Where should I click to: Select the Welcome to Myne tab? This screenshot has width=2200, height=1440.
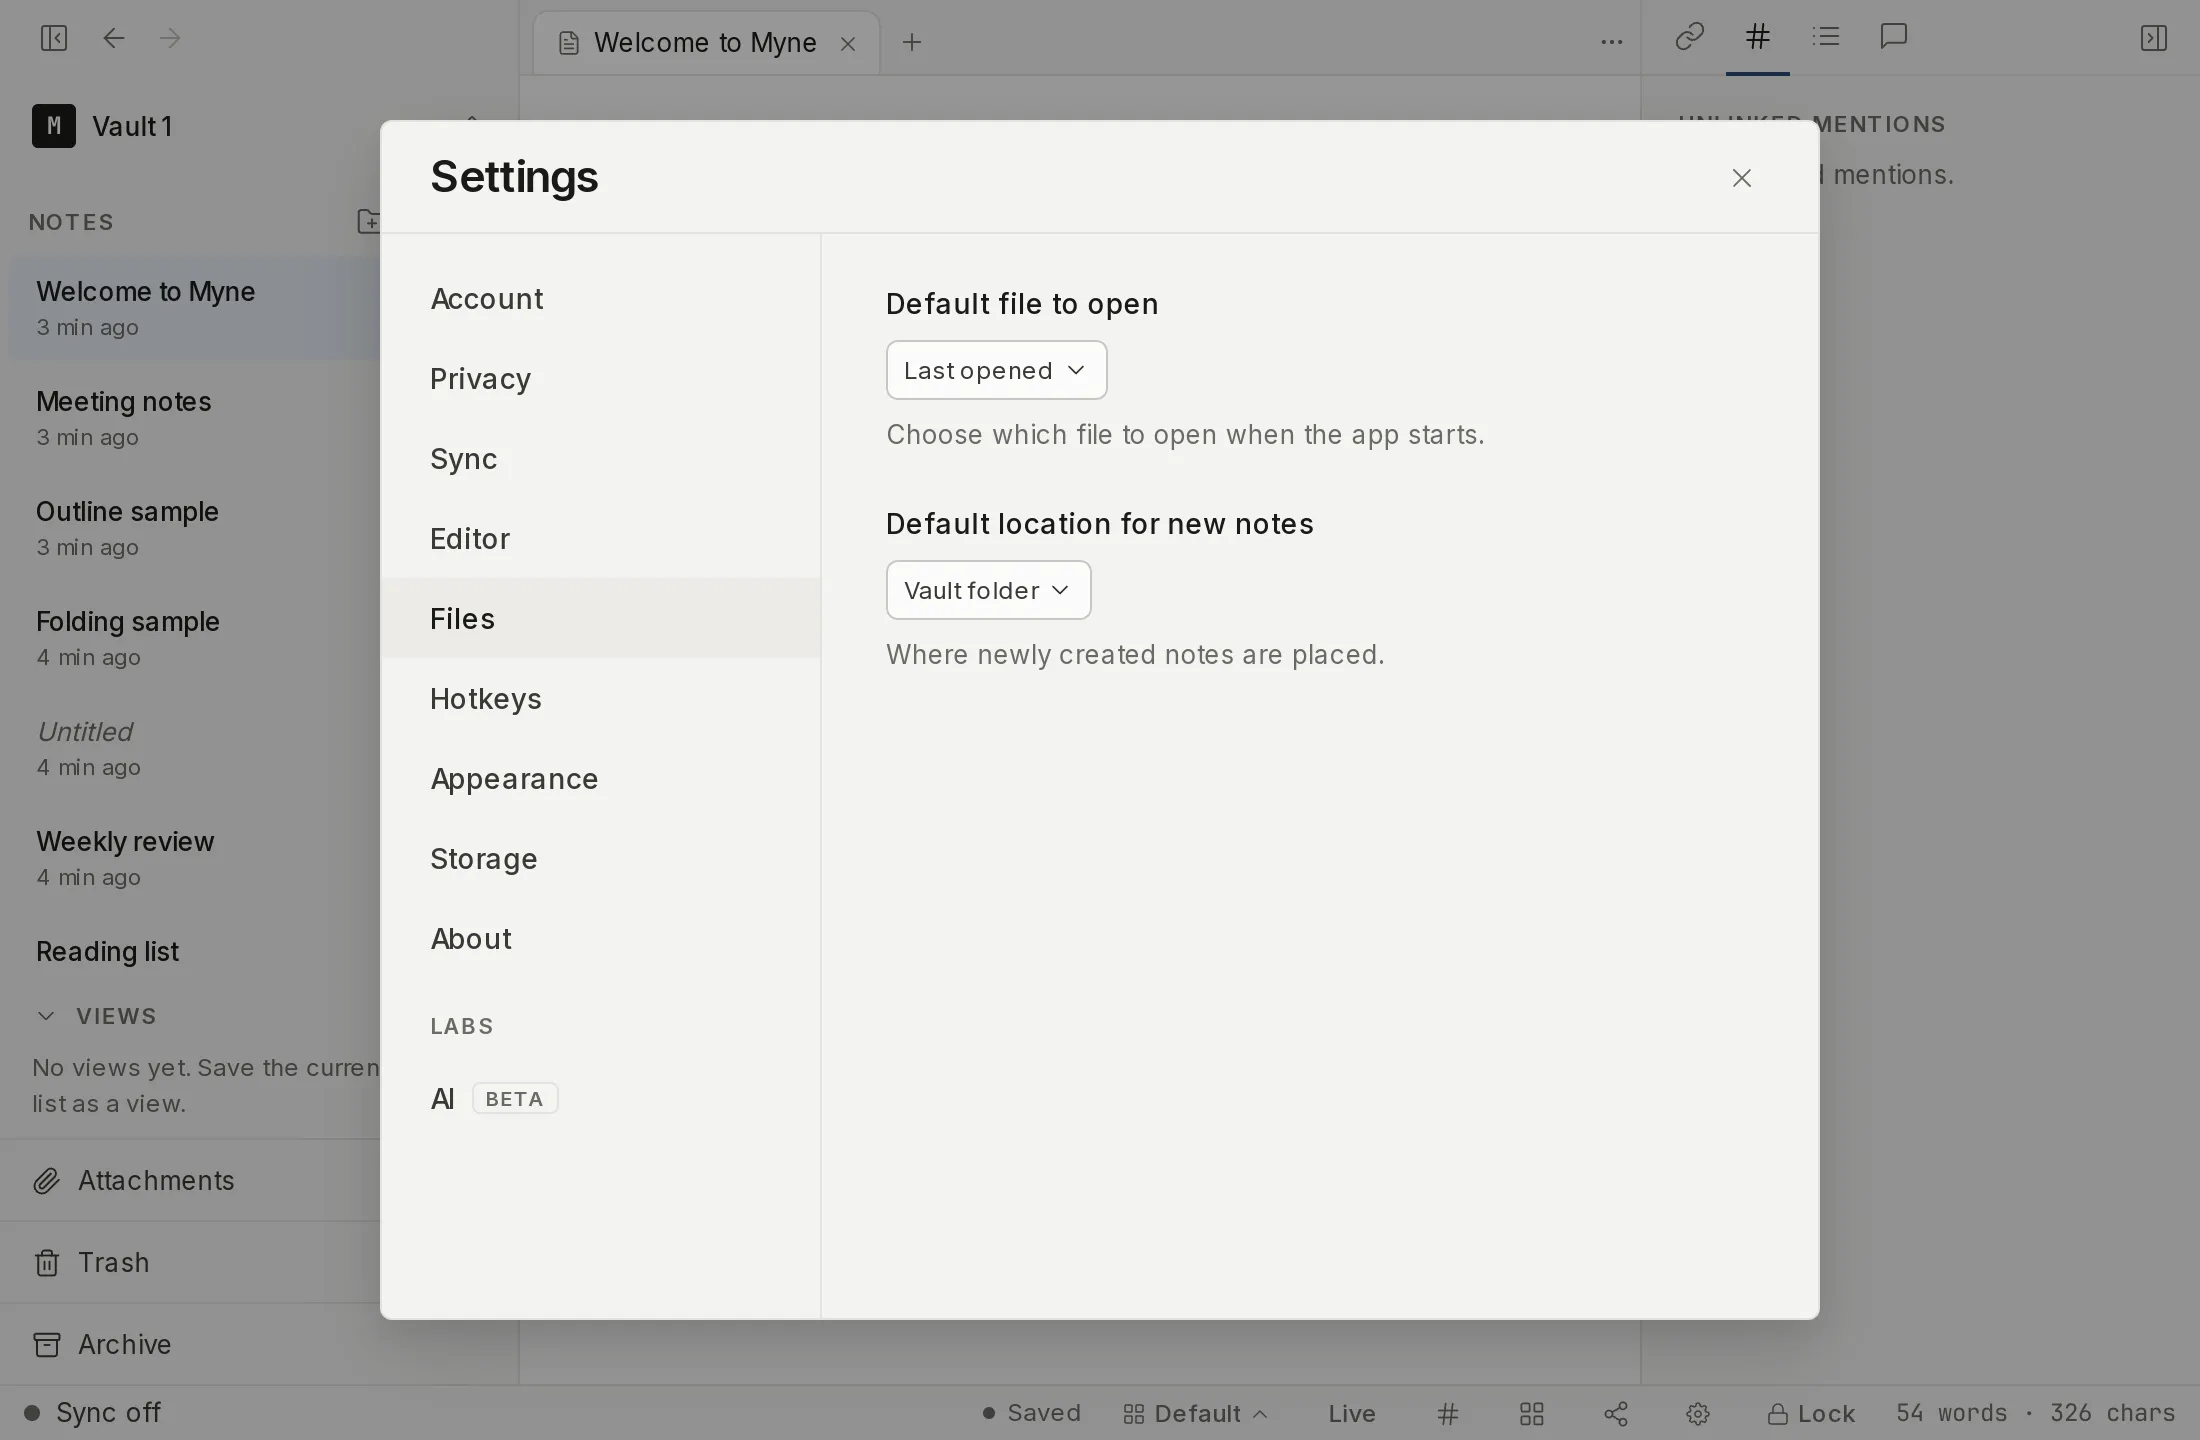(706, 43)
